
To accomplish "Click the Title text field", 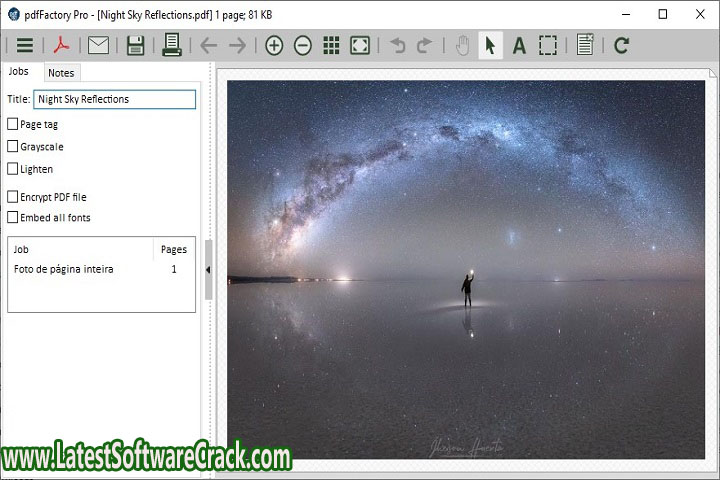I will point(115,99).
